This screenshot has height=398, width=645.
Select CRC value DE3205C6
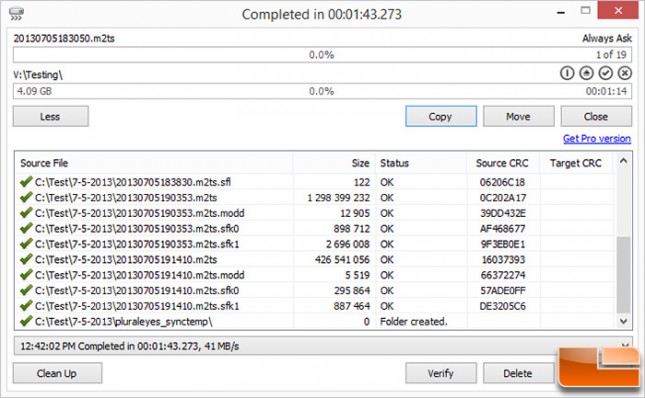(x=503, y=306)
